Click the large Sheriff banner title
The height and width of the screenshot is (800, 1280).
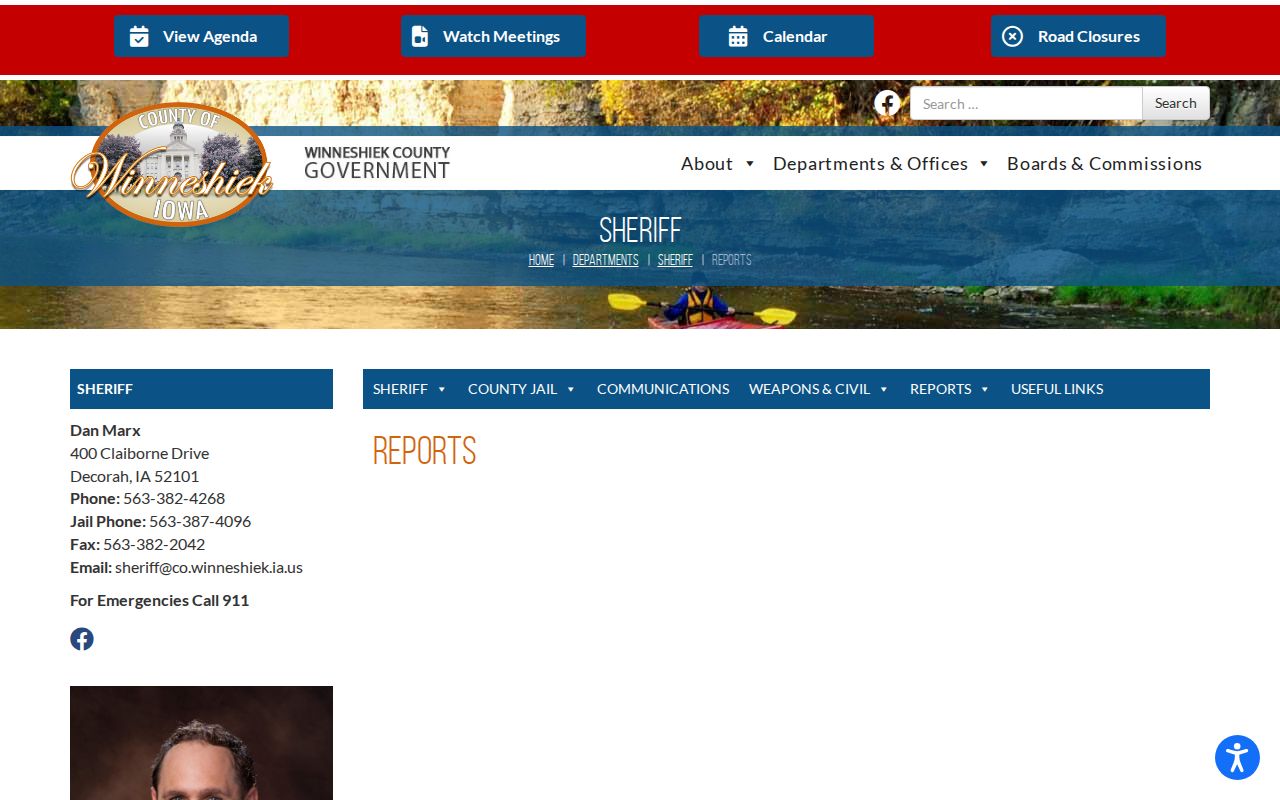click(640, 231)
